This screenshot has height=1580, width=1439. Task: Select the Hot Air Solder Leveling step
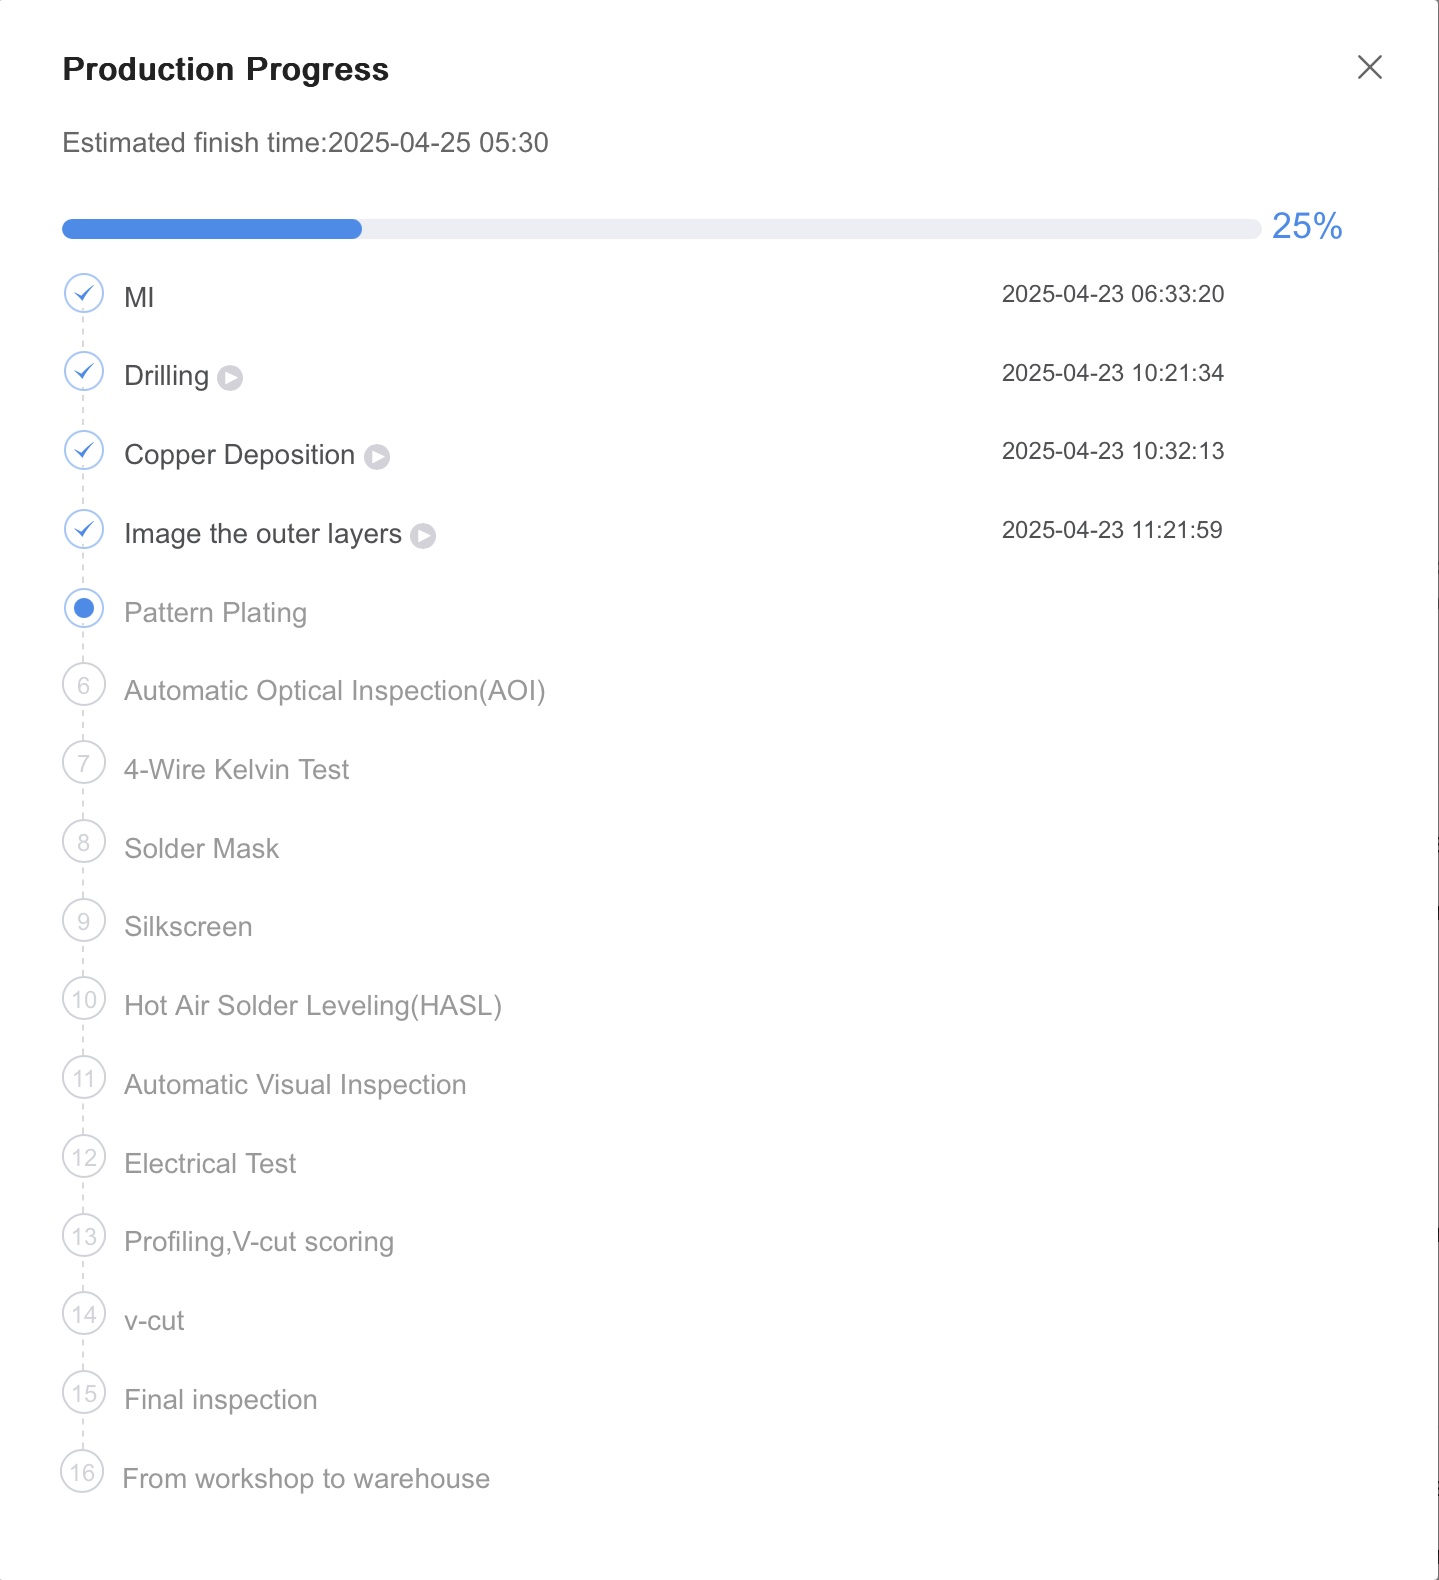pyautogui.click(x=312, y=1006)
